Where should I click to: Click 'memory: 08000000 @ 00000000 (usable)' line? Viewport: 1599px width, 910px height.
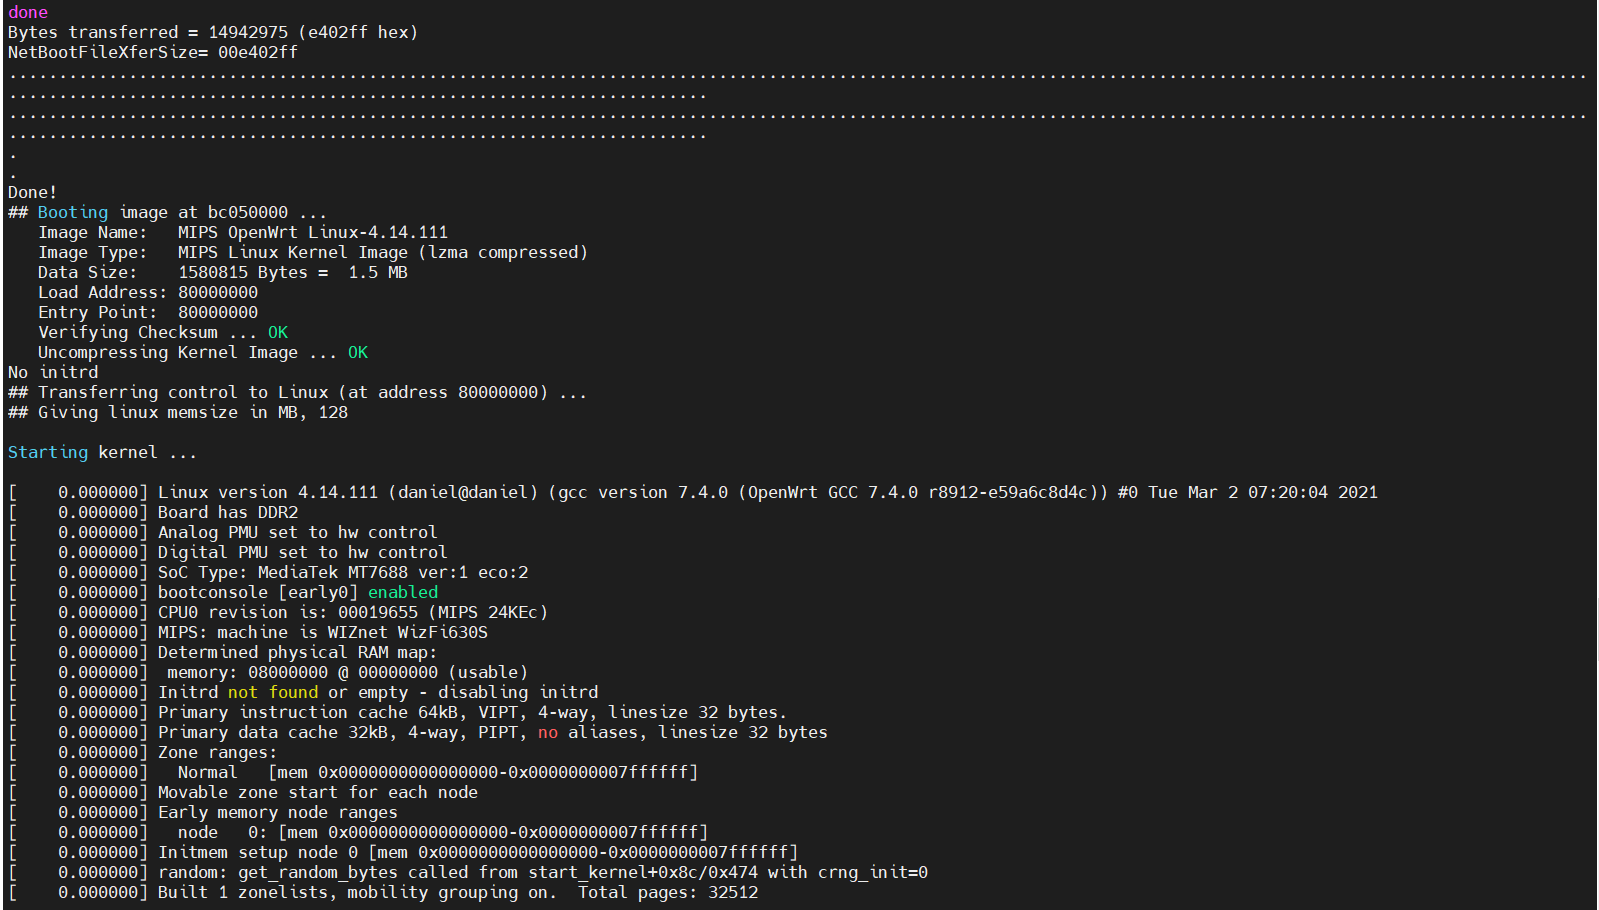pyautogui.click(x=268, y=672)
